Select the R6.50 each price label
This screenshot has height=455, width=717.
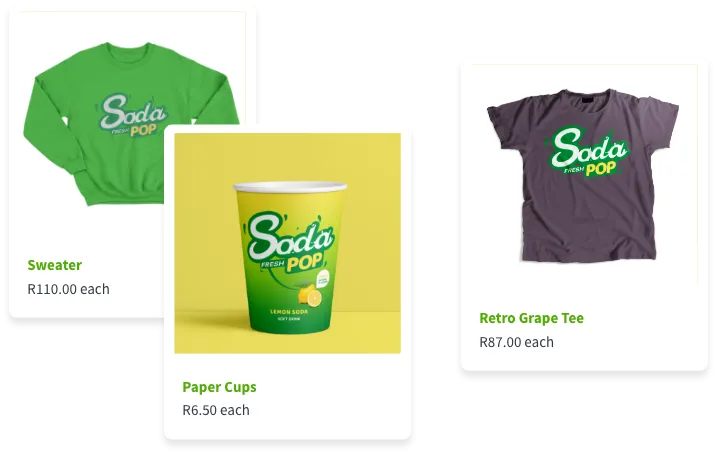click(x=216, y=410)
